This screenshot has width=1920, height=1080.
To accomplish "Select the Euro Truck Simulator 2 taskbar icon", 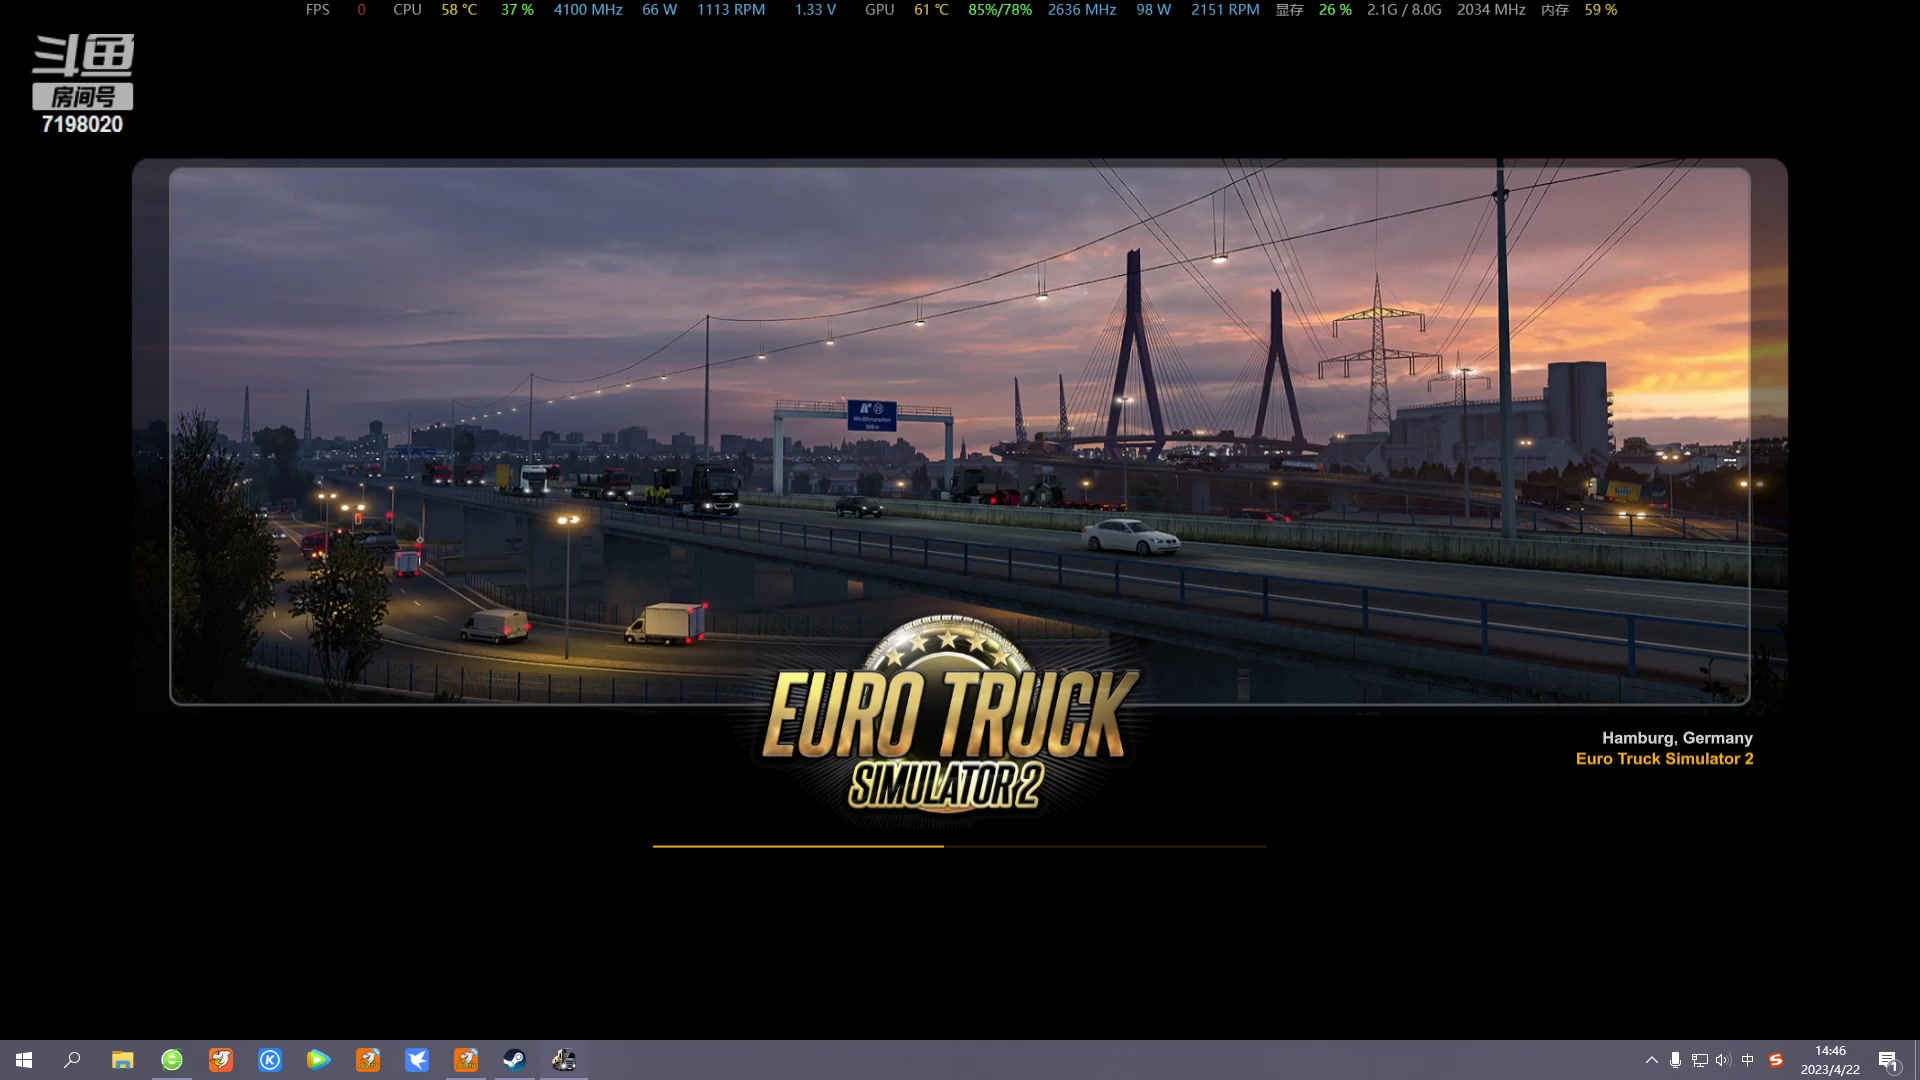I will (x=564, y=1060).
